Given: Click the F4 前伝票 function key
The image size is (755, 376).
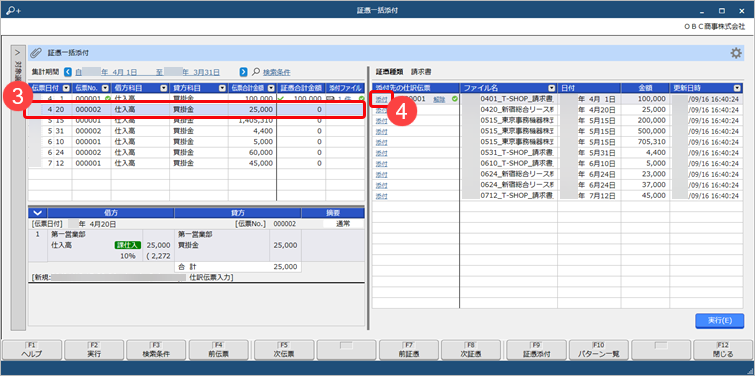Looking at the screenshot, I should pos(219,350).
